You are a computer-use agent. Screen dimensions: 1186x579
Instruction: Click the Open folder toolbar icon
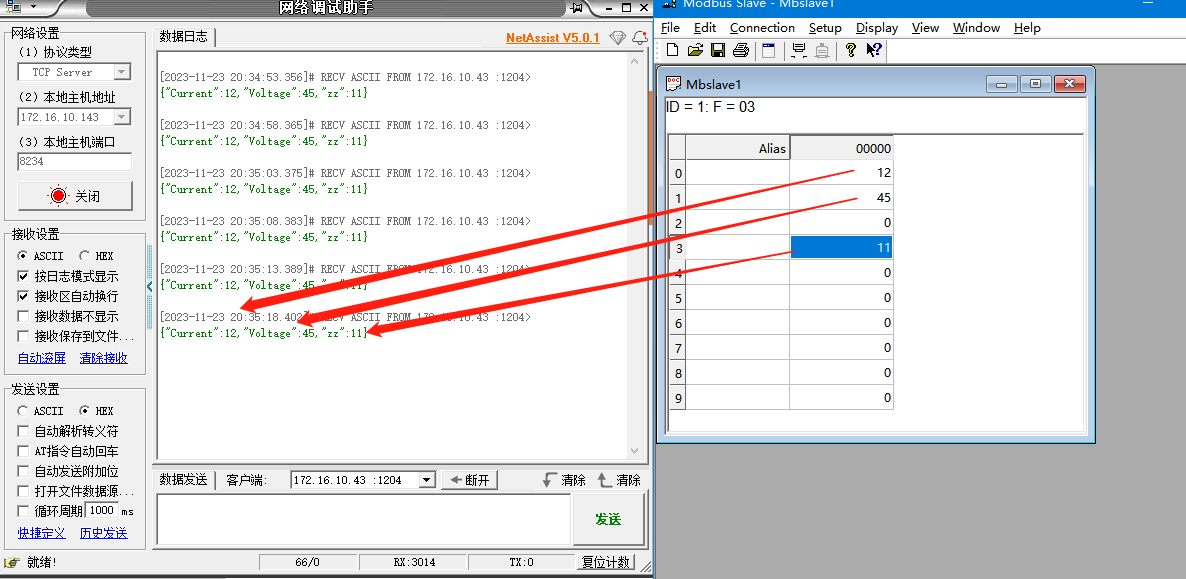[x=695, y=50]
